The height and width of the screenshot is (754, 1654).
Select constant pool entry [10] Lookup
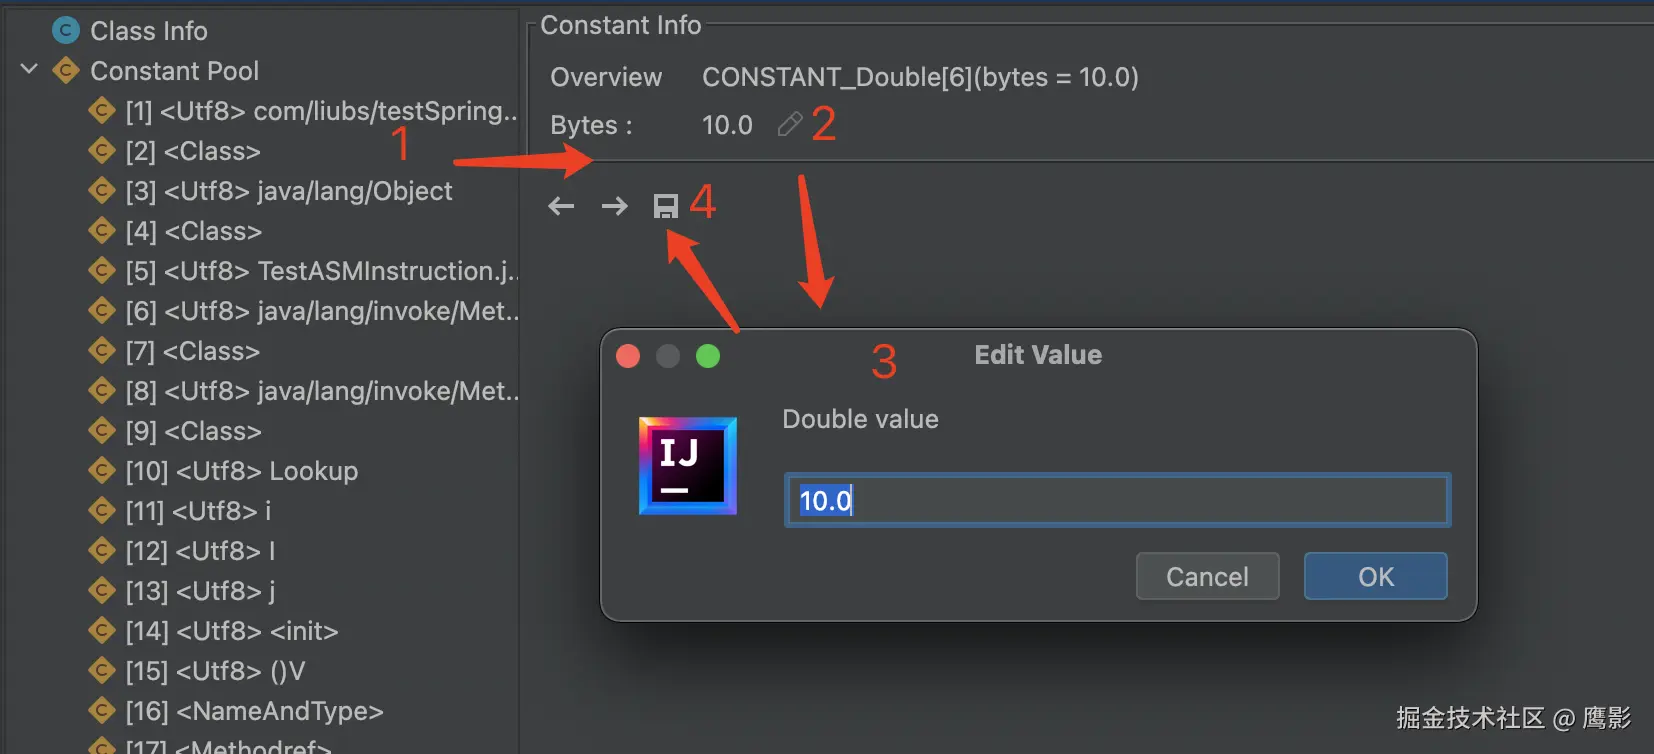click(x=241, y=471)
